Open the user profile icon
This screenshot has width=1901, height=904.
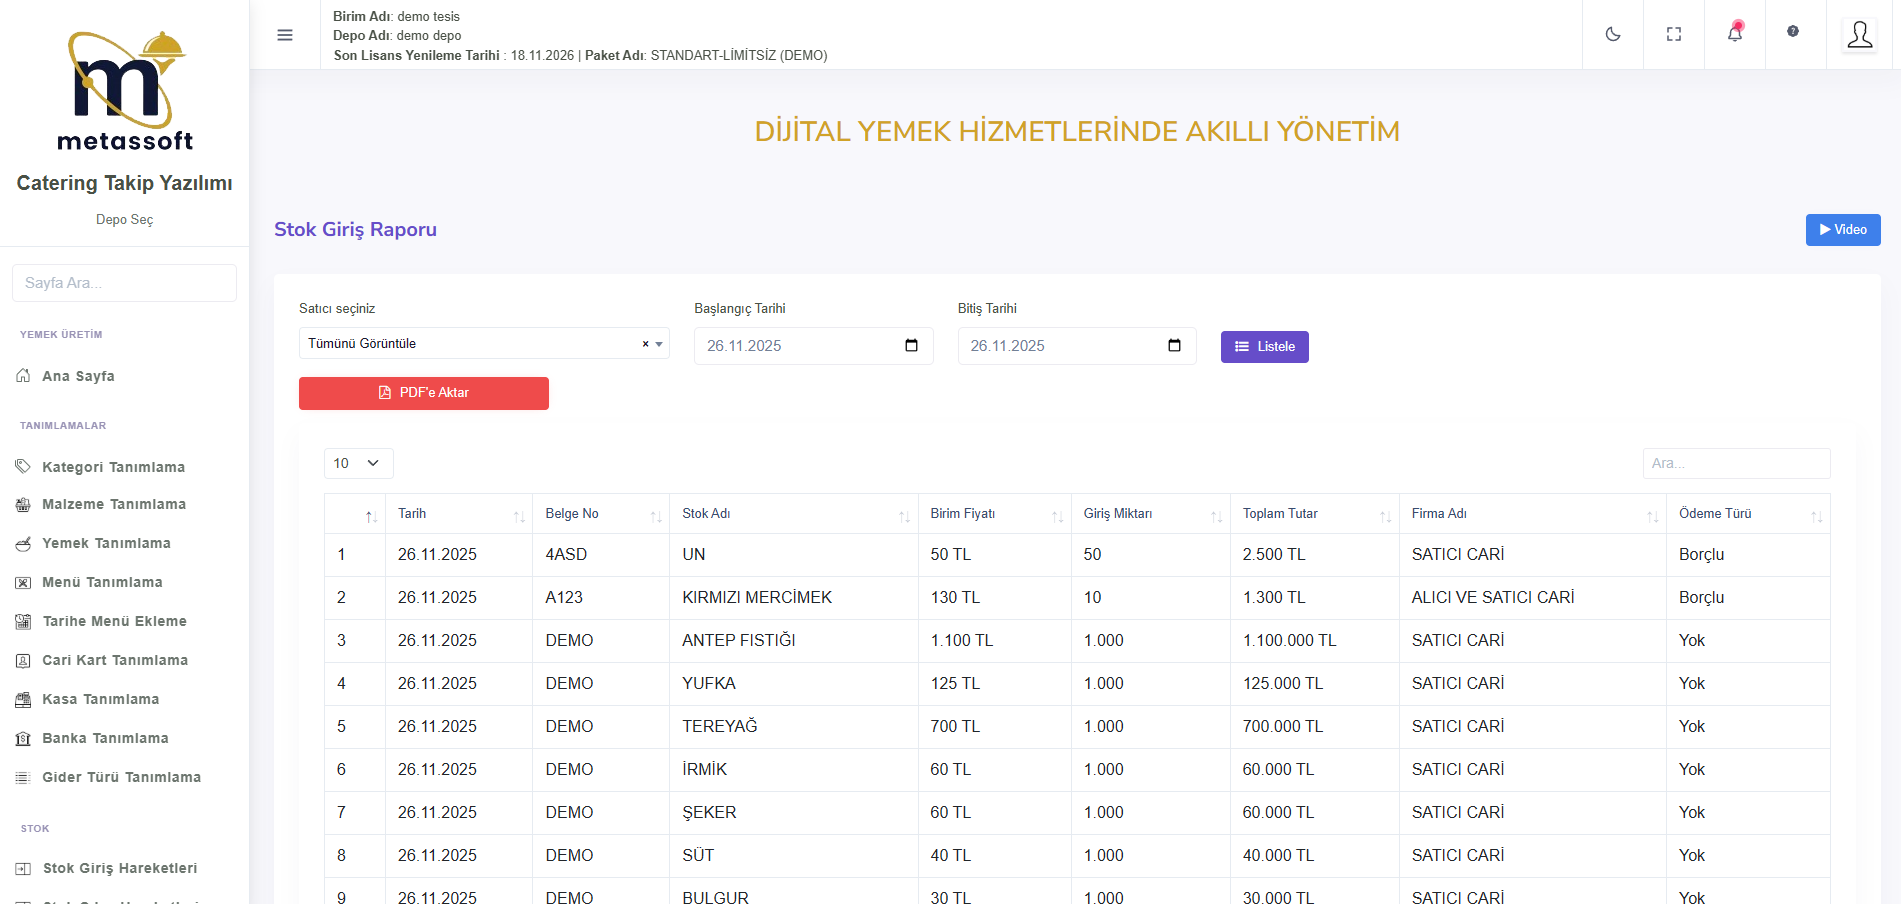pos(1859,35)
